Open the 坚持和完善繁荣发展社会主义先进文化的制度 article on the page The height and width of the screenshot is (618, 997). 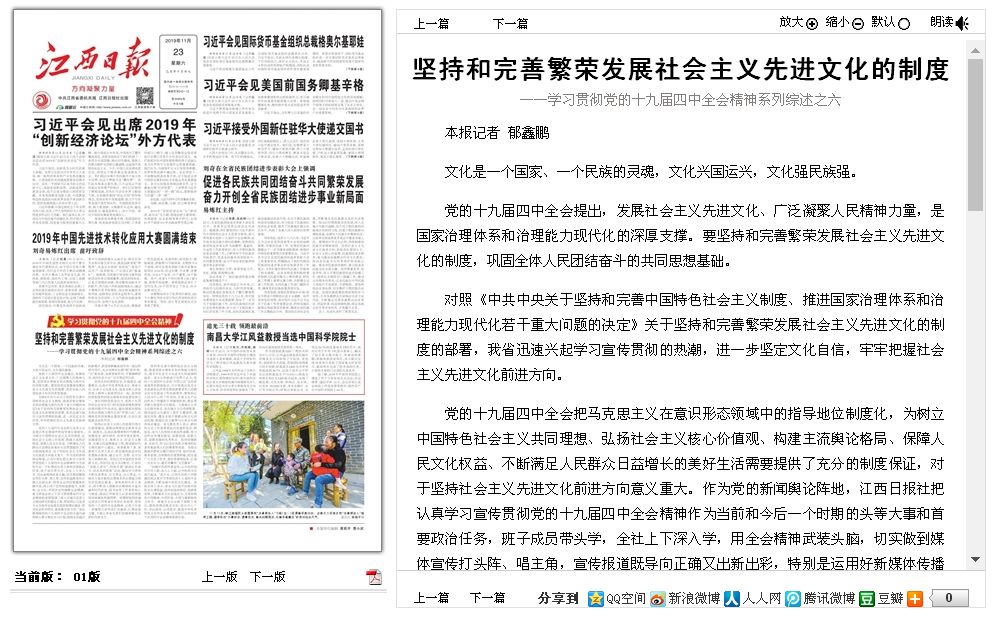[114, 338]
